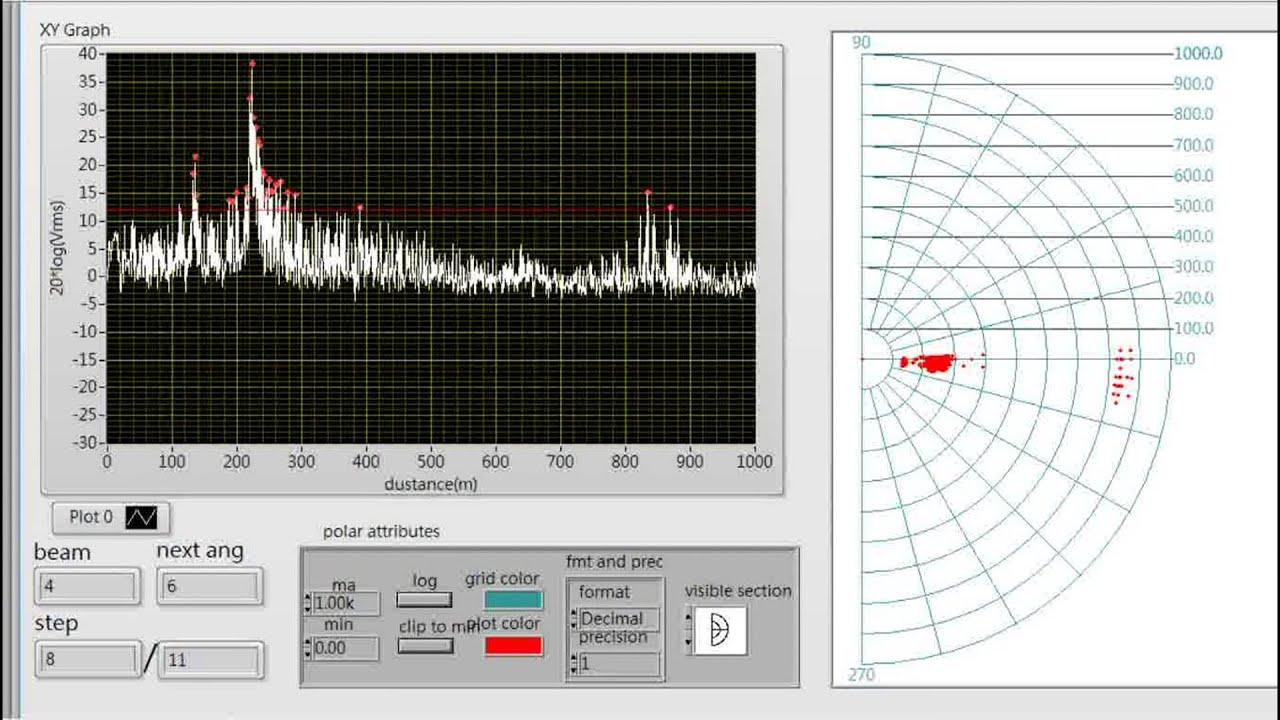Click the step indicator showing 8
Viewport: 1280px width, 720px height.
tap(87, 660)
